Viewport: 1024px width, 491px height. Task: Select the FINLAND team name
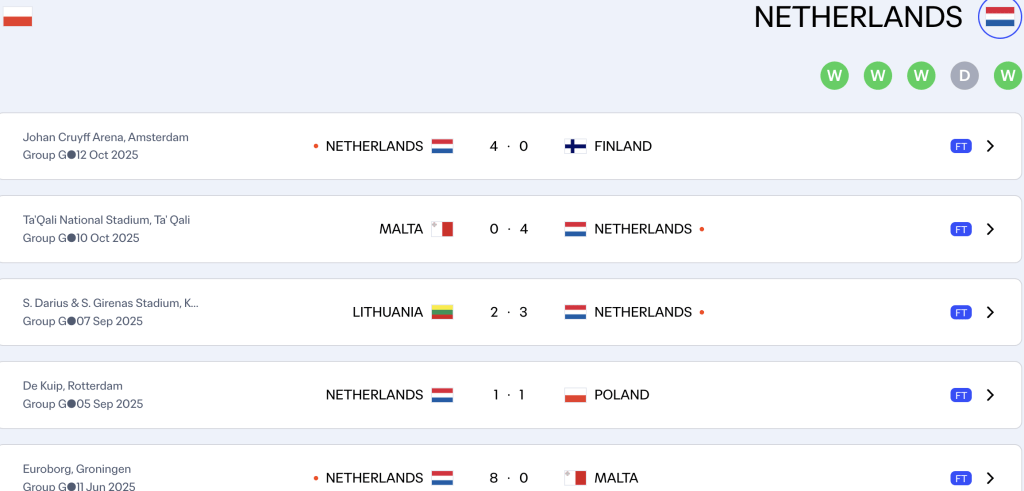point(623,146)
